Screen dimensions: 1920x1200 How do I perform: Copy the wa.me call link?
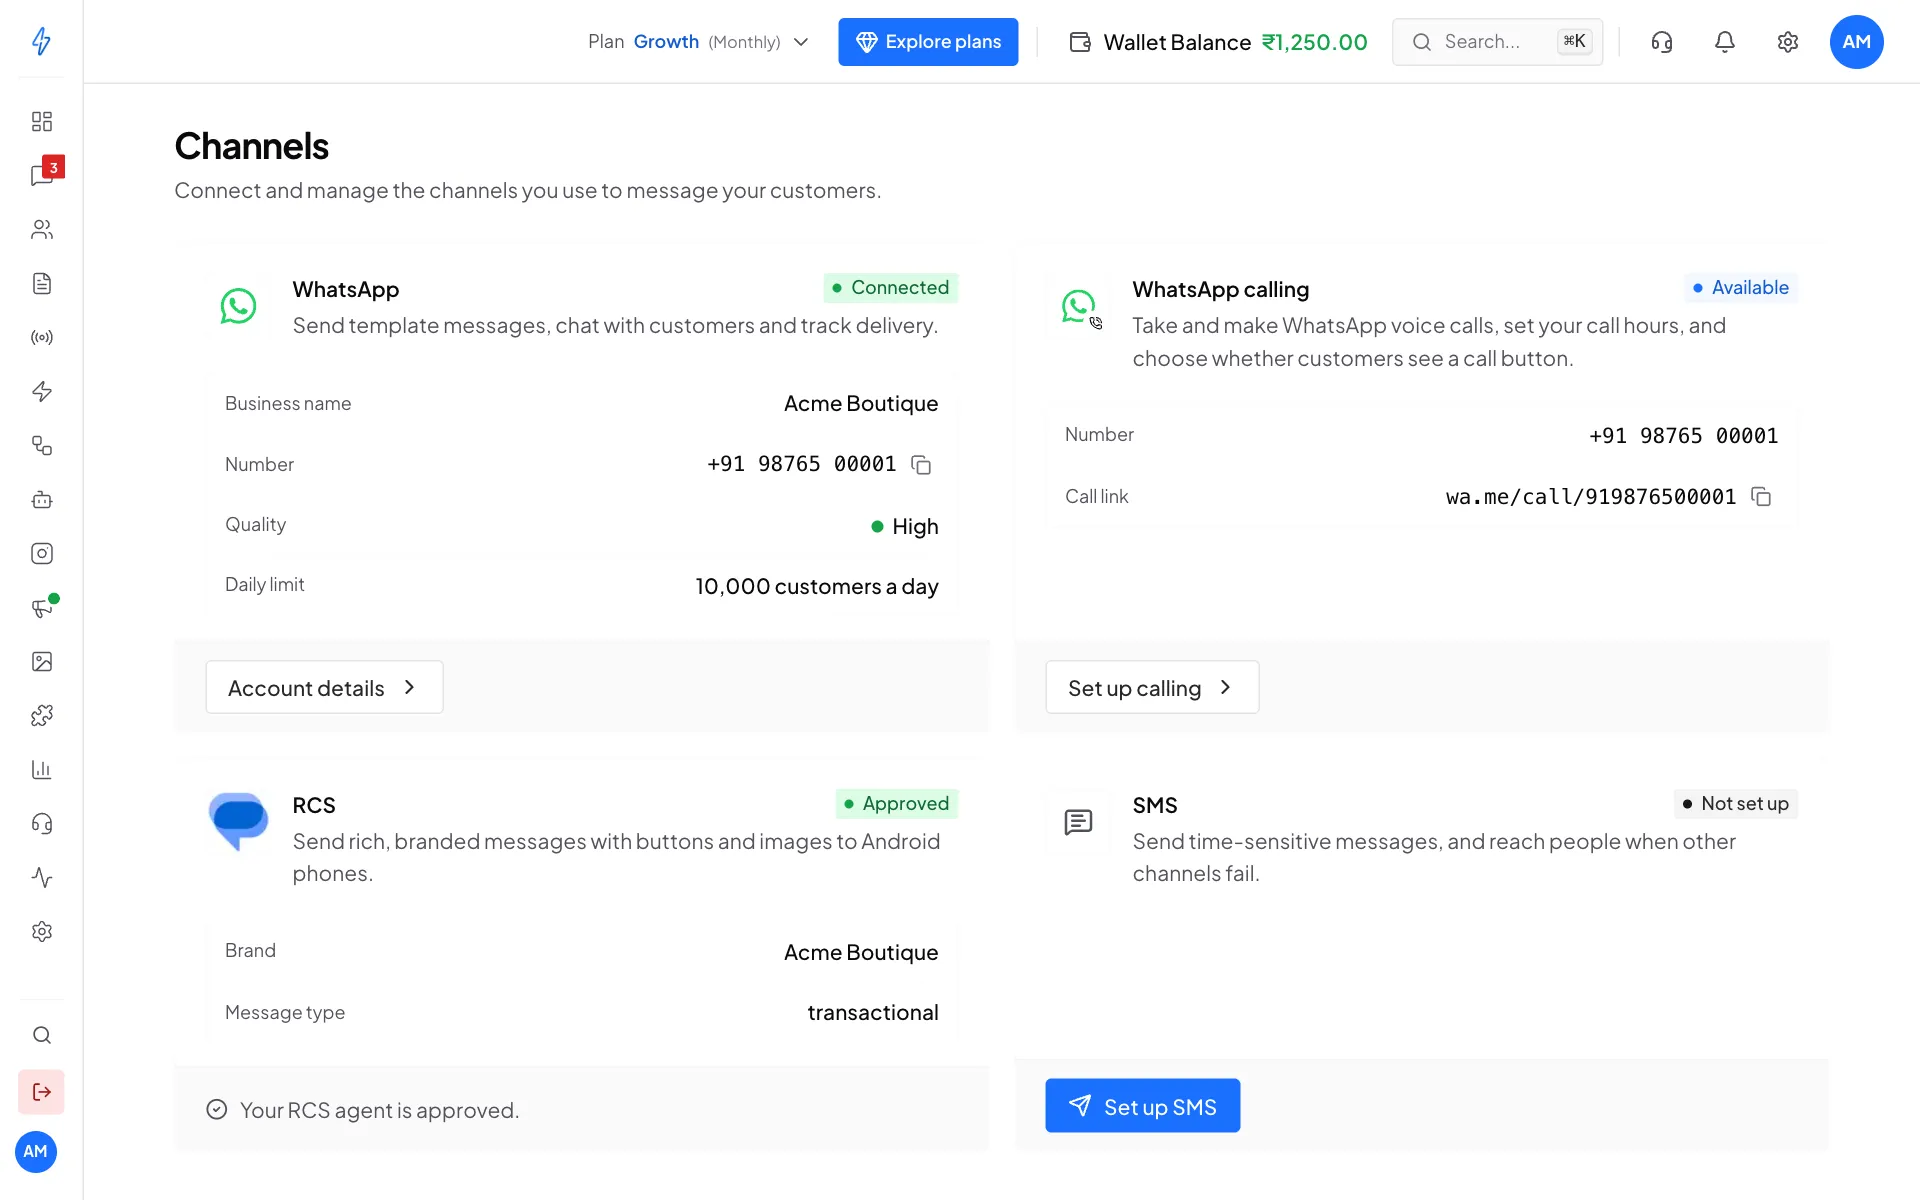[x=1761, y=497]
